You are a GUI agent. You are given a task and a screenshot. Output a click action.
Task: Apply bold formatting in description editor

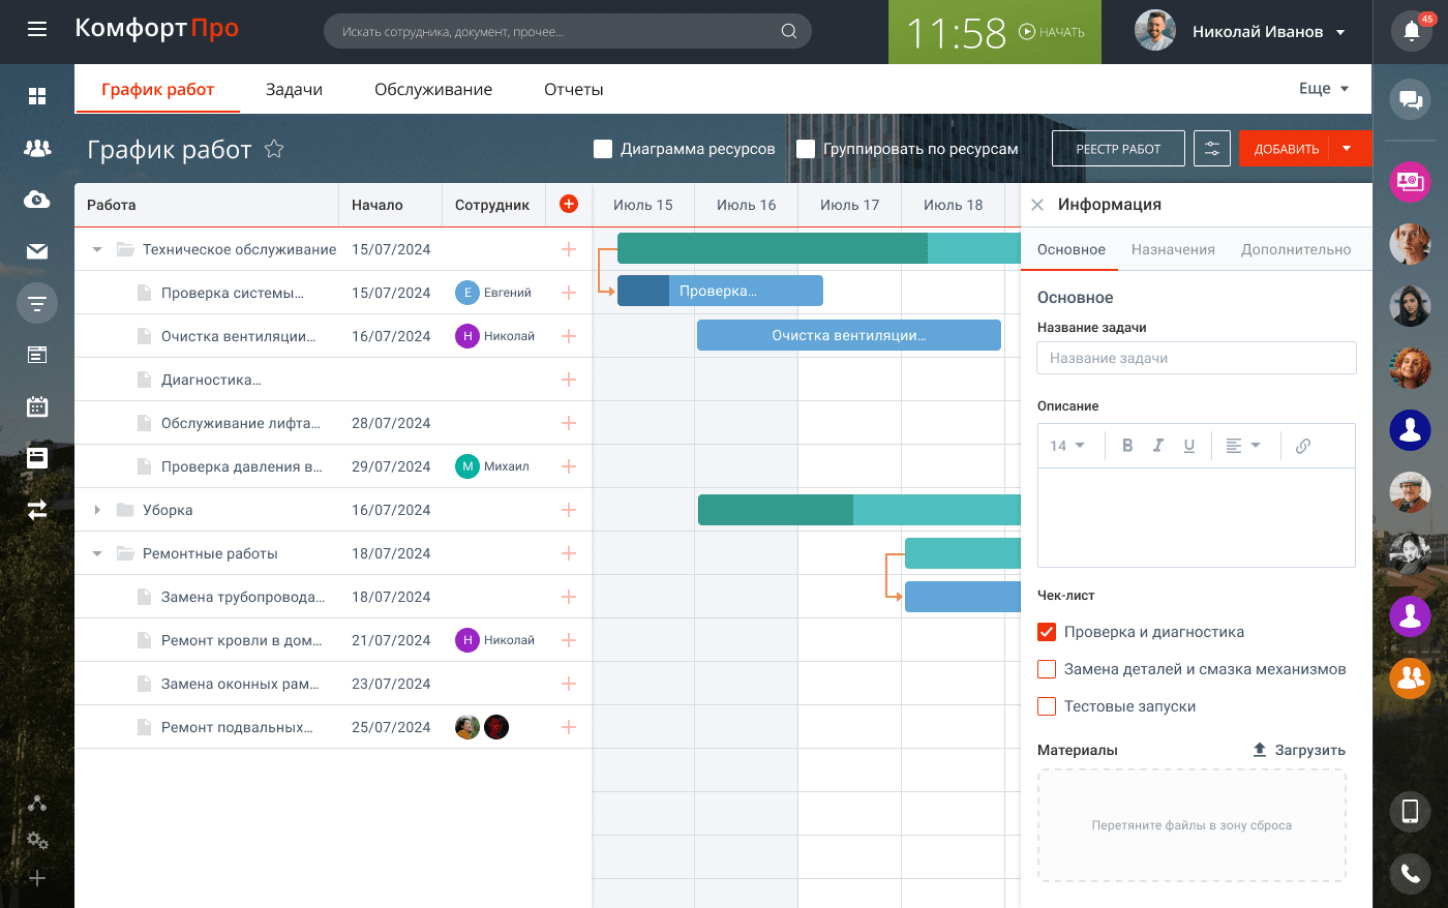1127,446
